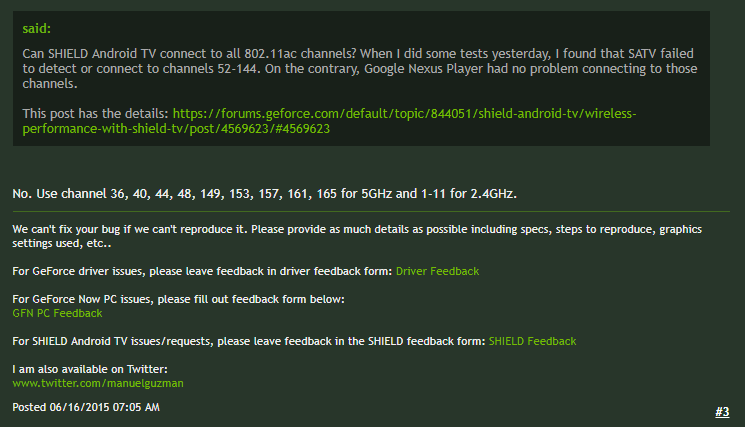This screenshot has width=745, height=427.
Task: Open the GFN PC Feedback link
Action: pyautogui.click(x=57, y=313)
